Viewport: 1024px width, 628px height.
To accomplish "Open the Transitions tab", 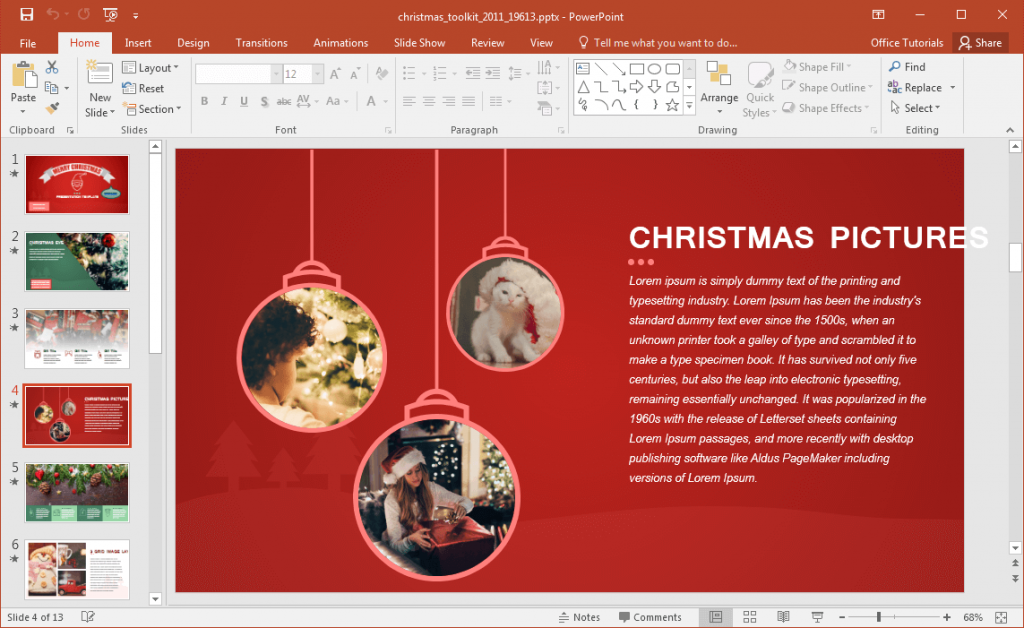I will point(261,42).
